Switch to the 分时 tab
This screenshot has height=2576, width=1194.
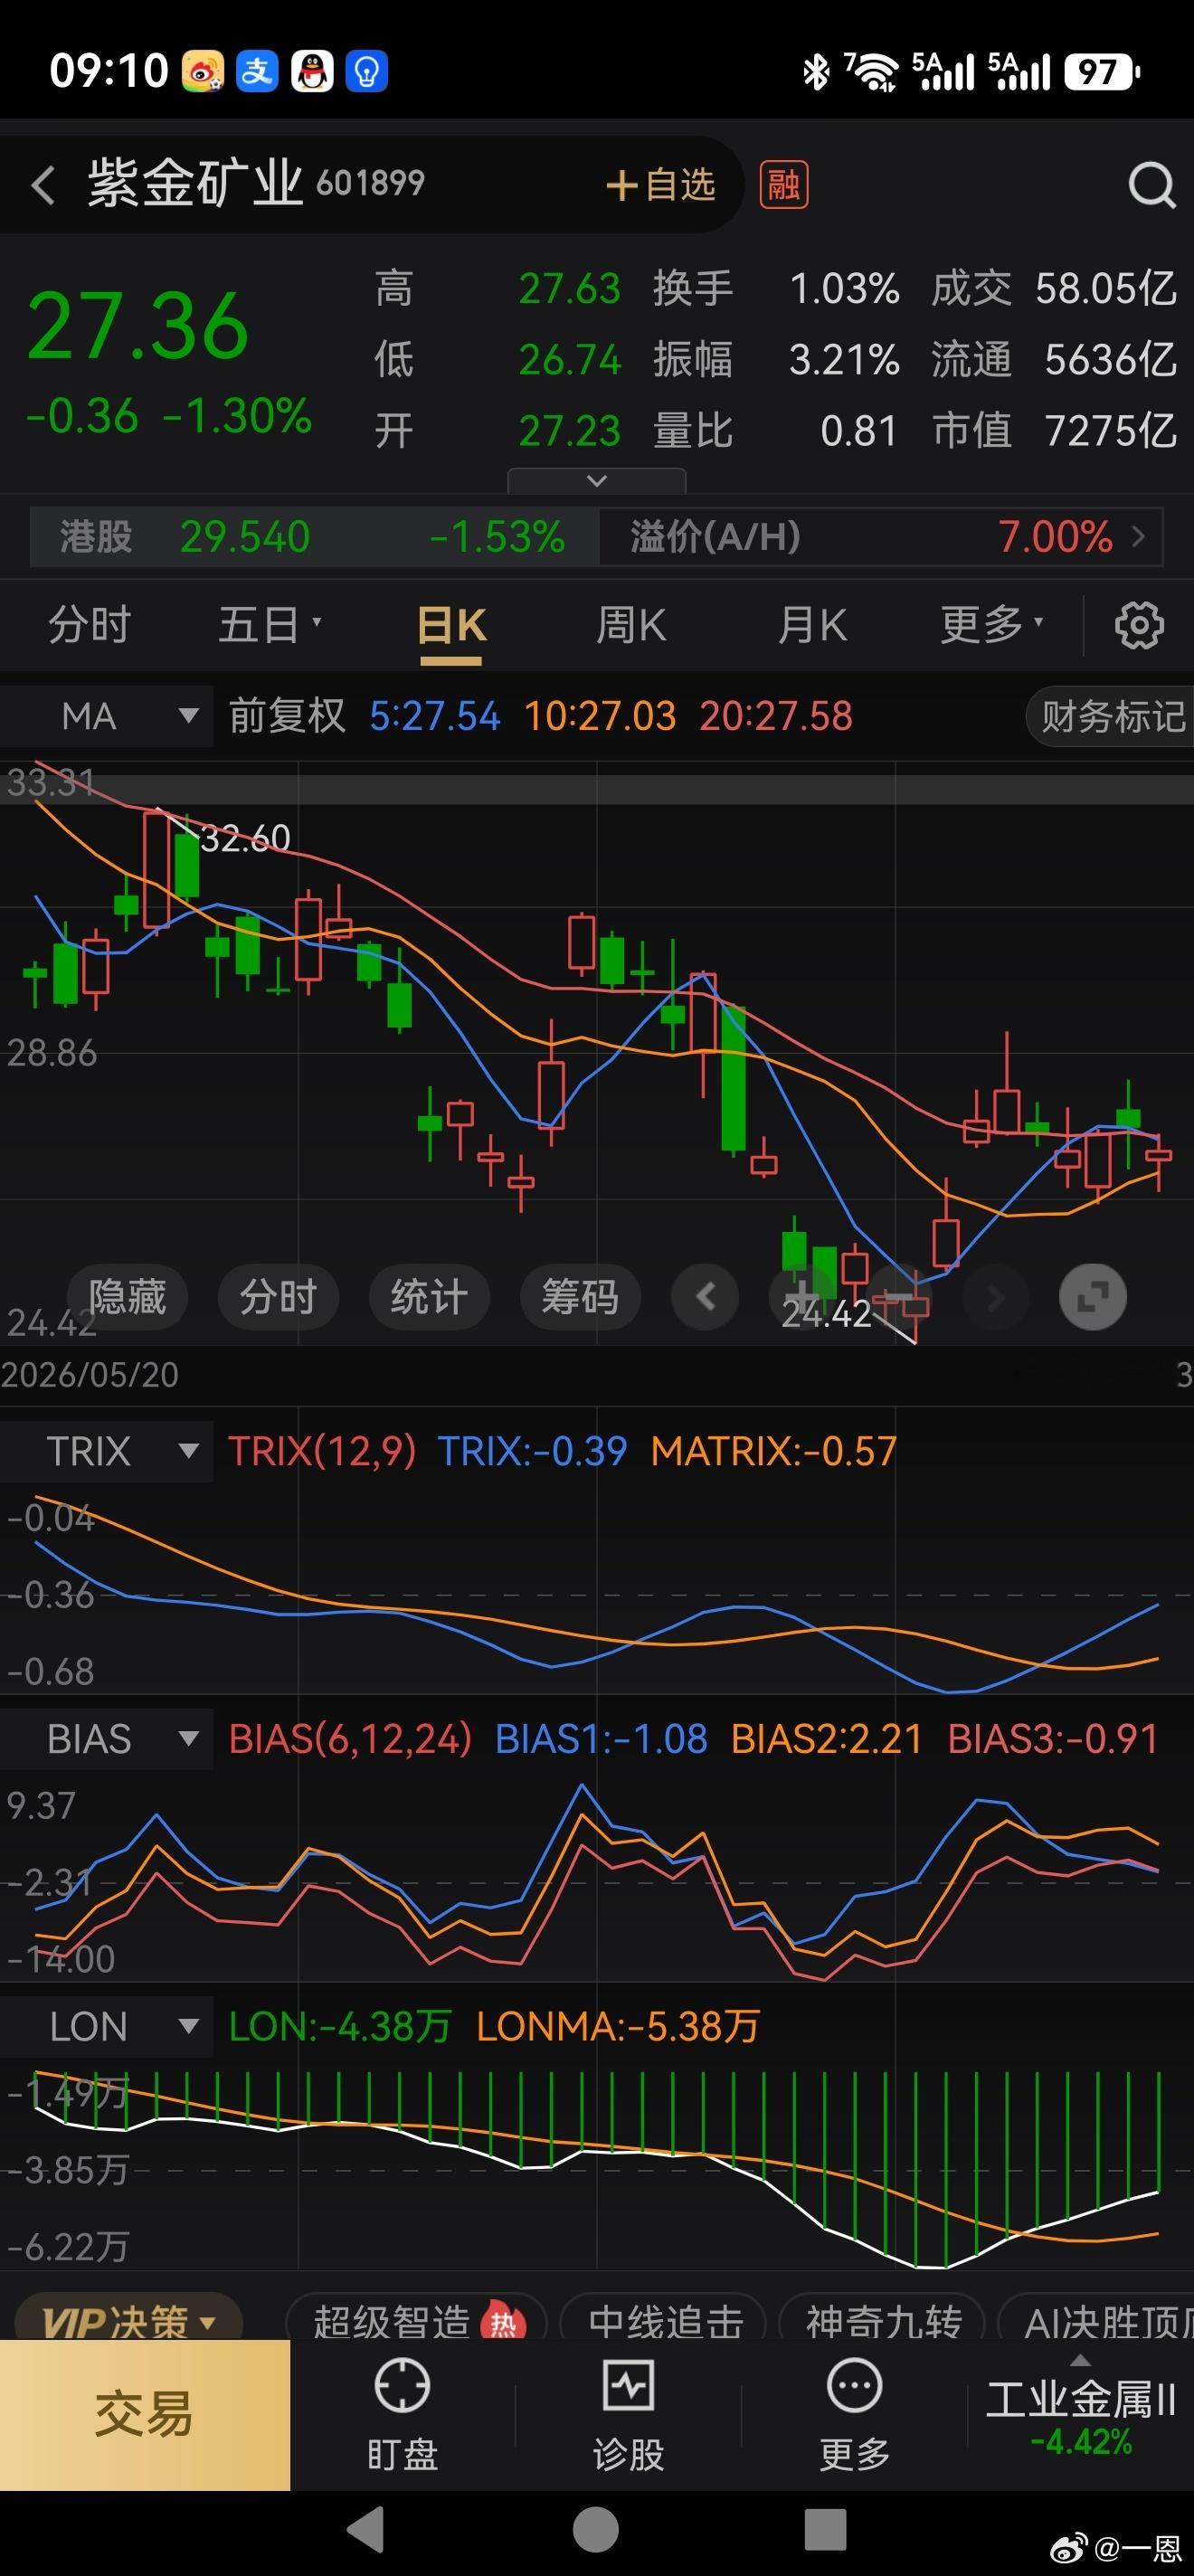tap(90, 625)
